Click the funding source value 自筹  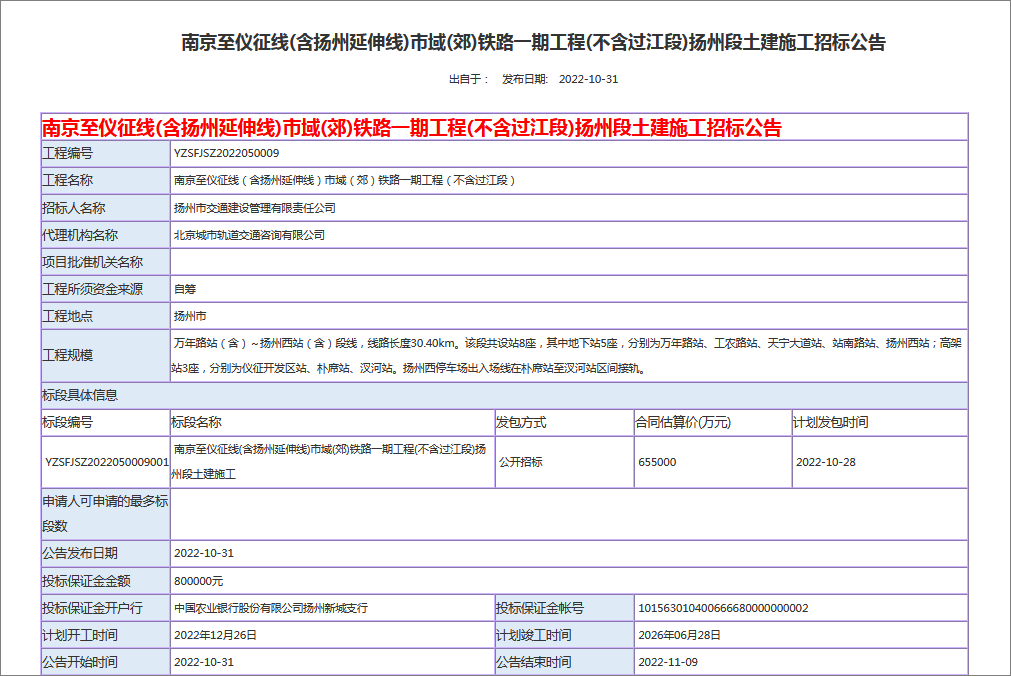pos(185,289)
